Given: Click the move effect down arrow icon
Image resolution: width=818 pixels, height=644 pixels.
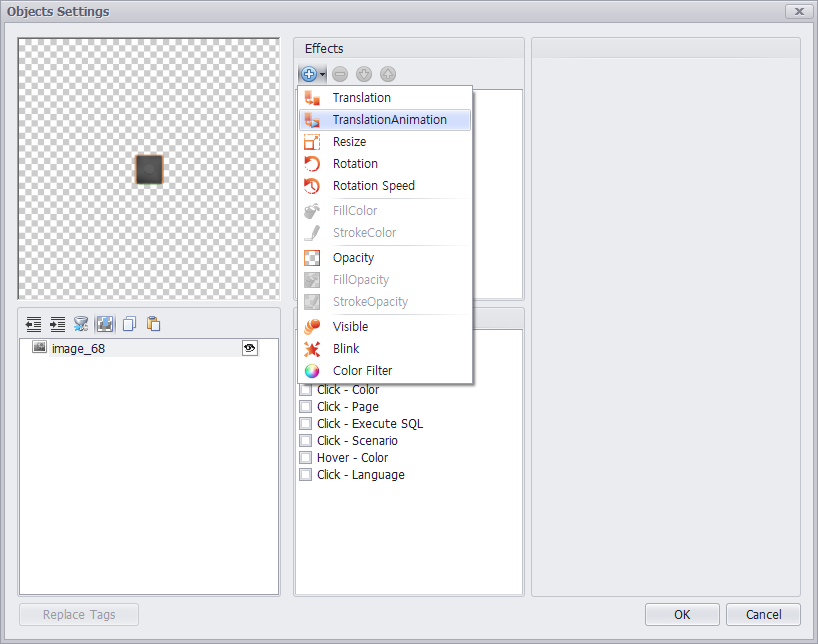Looking at the screenshot, I should [364, 74].
